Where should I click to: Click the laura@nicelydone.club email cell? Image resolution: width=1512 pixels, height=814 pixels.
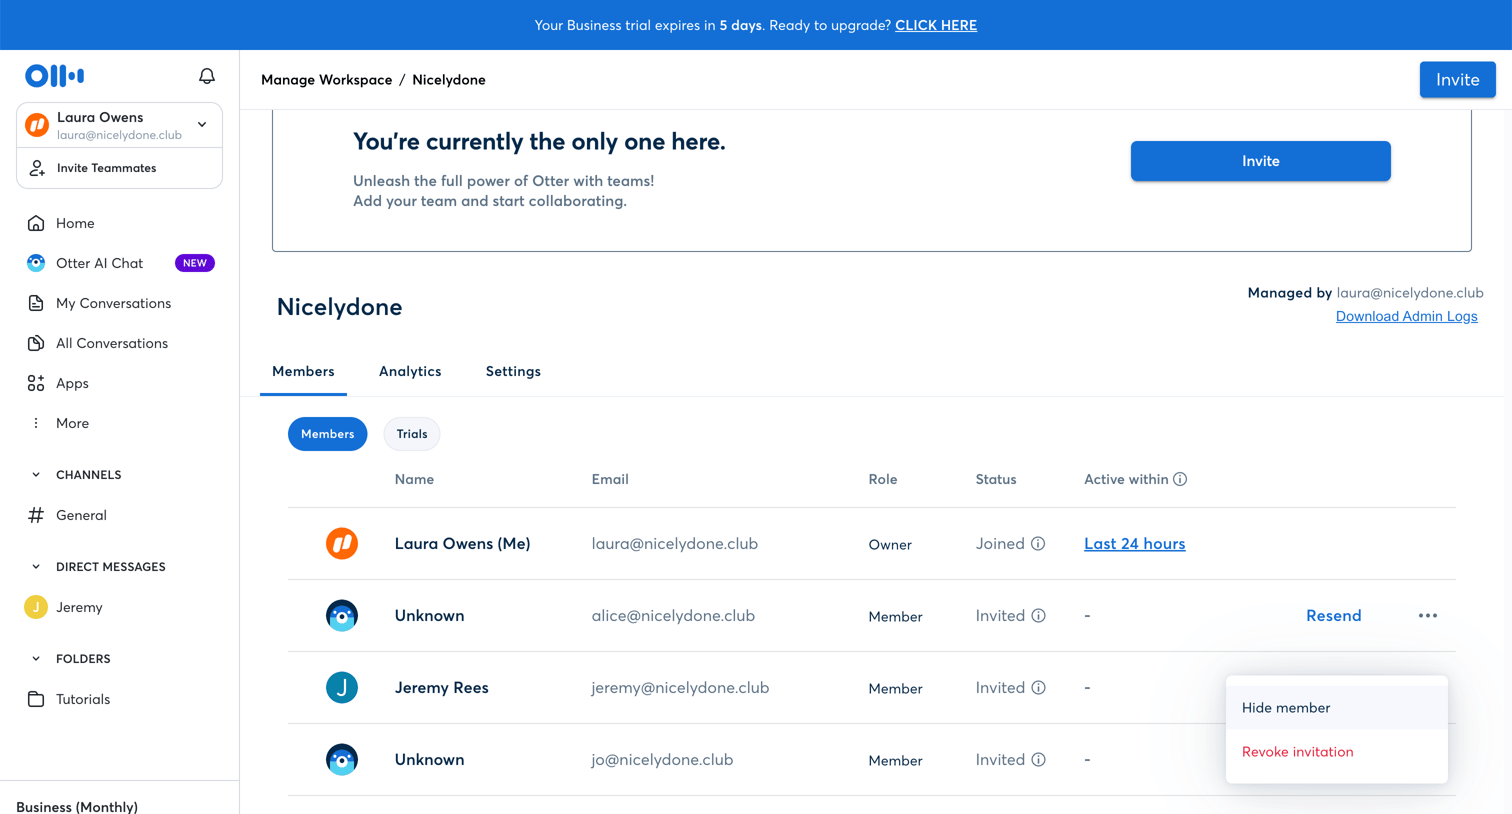[x=674, y=544]
